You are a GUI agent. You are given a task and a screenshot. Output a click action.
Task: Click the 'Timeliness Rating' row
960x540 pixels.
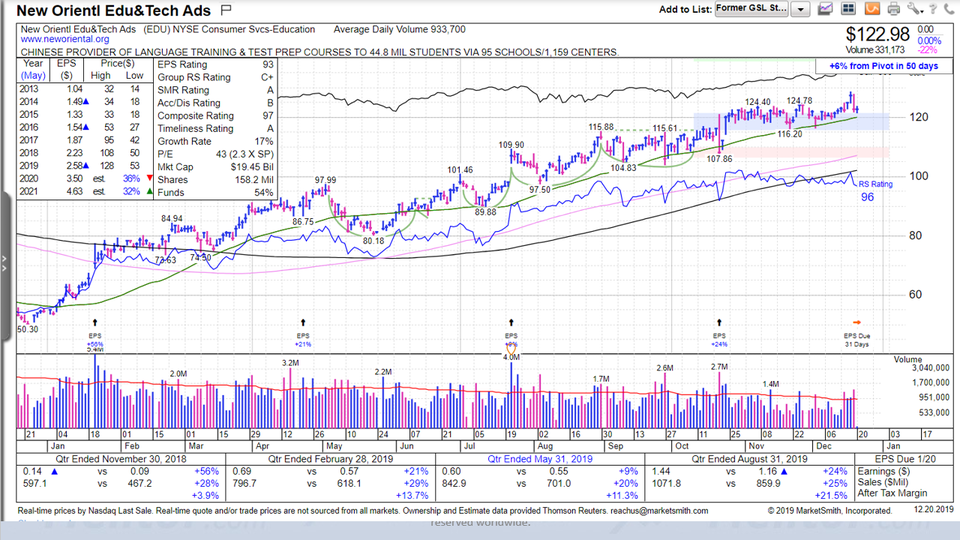(216, 129)
